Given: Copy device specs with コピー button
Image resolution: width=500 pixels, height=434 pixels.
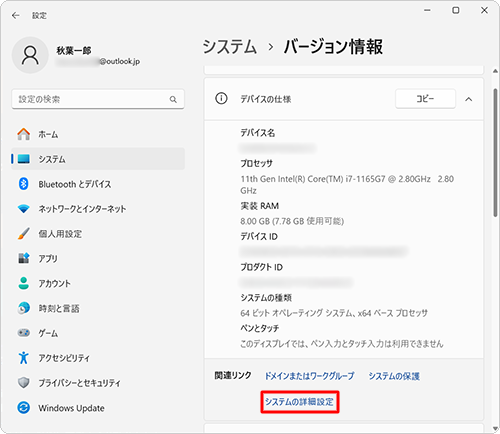Looking at the screenshot, I should (425, 99).
